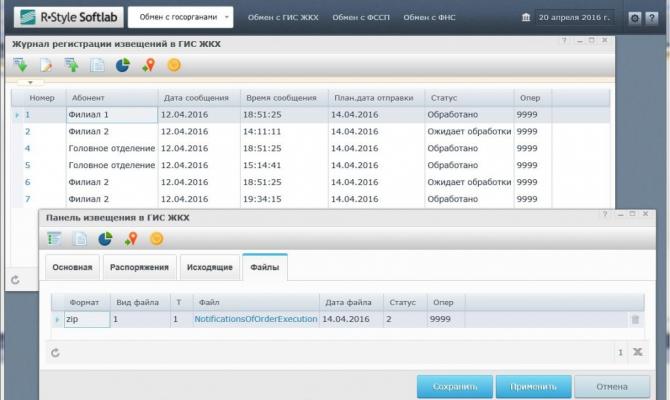The width and height of the screenshot is (670, 400).
Task: Sort by the 'Номер' column header
Action: [42, 98]
